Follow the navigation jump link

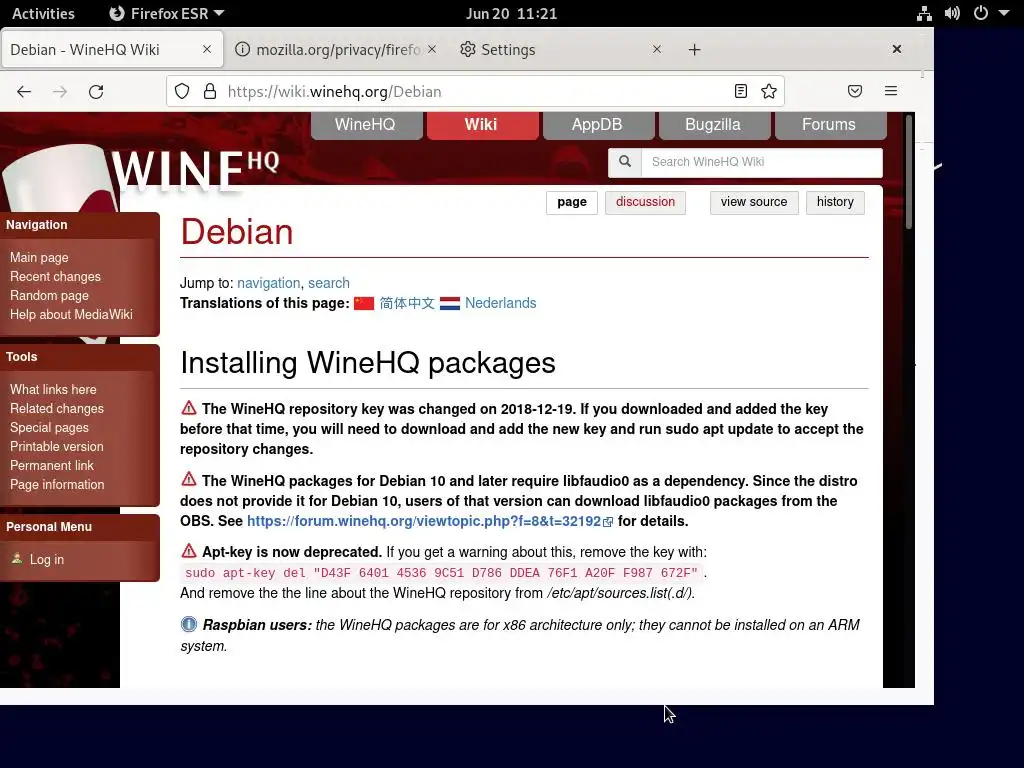click(268, 283)
